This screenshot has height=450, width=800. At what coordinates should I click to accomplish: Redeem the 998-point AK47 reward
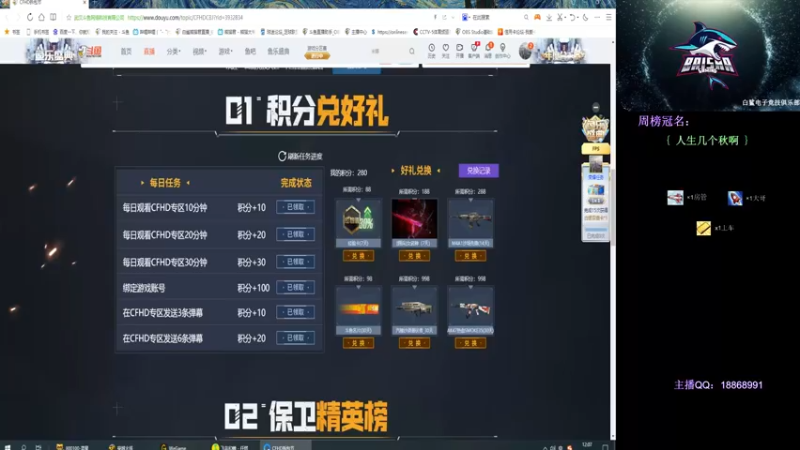pyautogui.click(x=470, y=343)
